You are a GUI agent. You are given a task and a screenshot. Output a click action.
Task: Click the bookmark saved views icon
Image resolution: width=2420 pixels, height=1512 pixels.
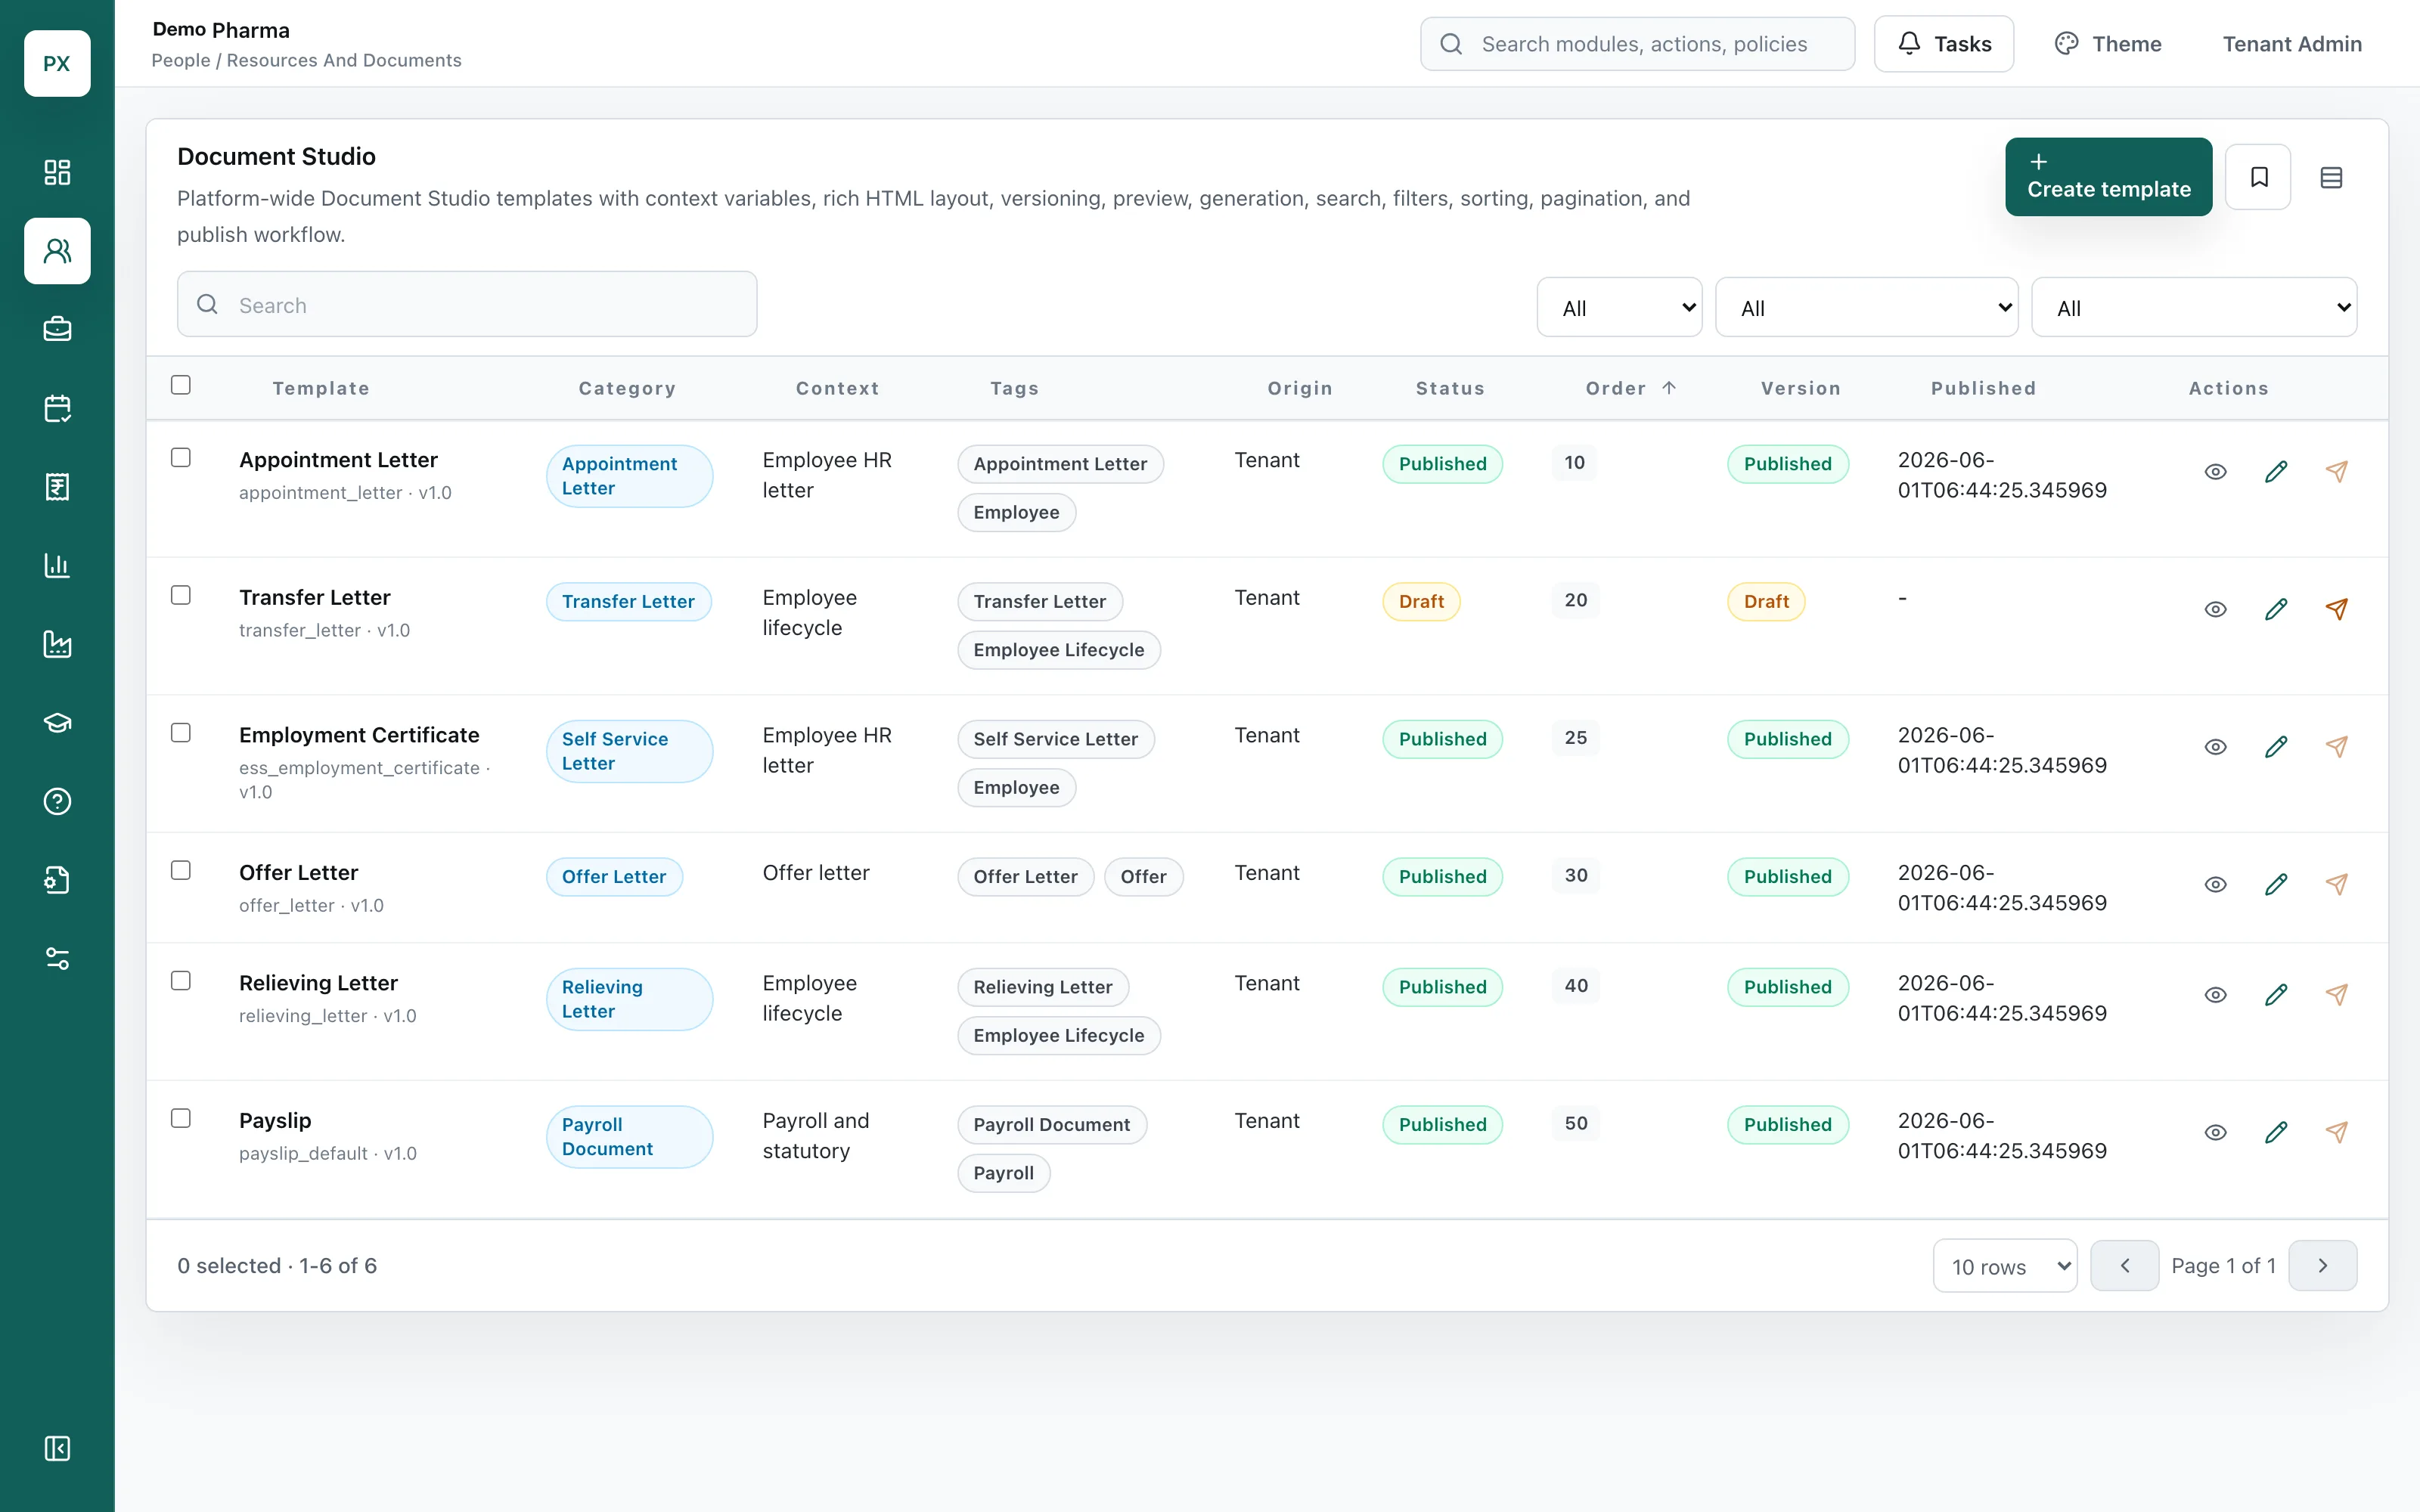2258,177
